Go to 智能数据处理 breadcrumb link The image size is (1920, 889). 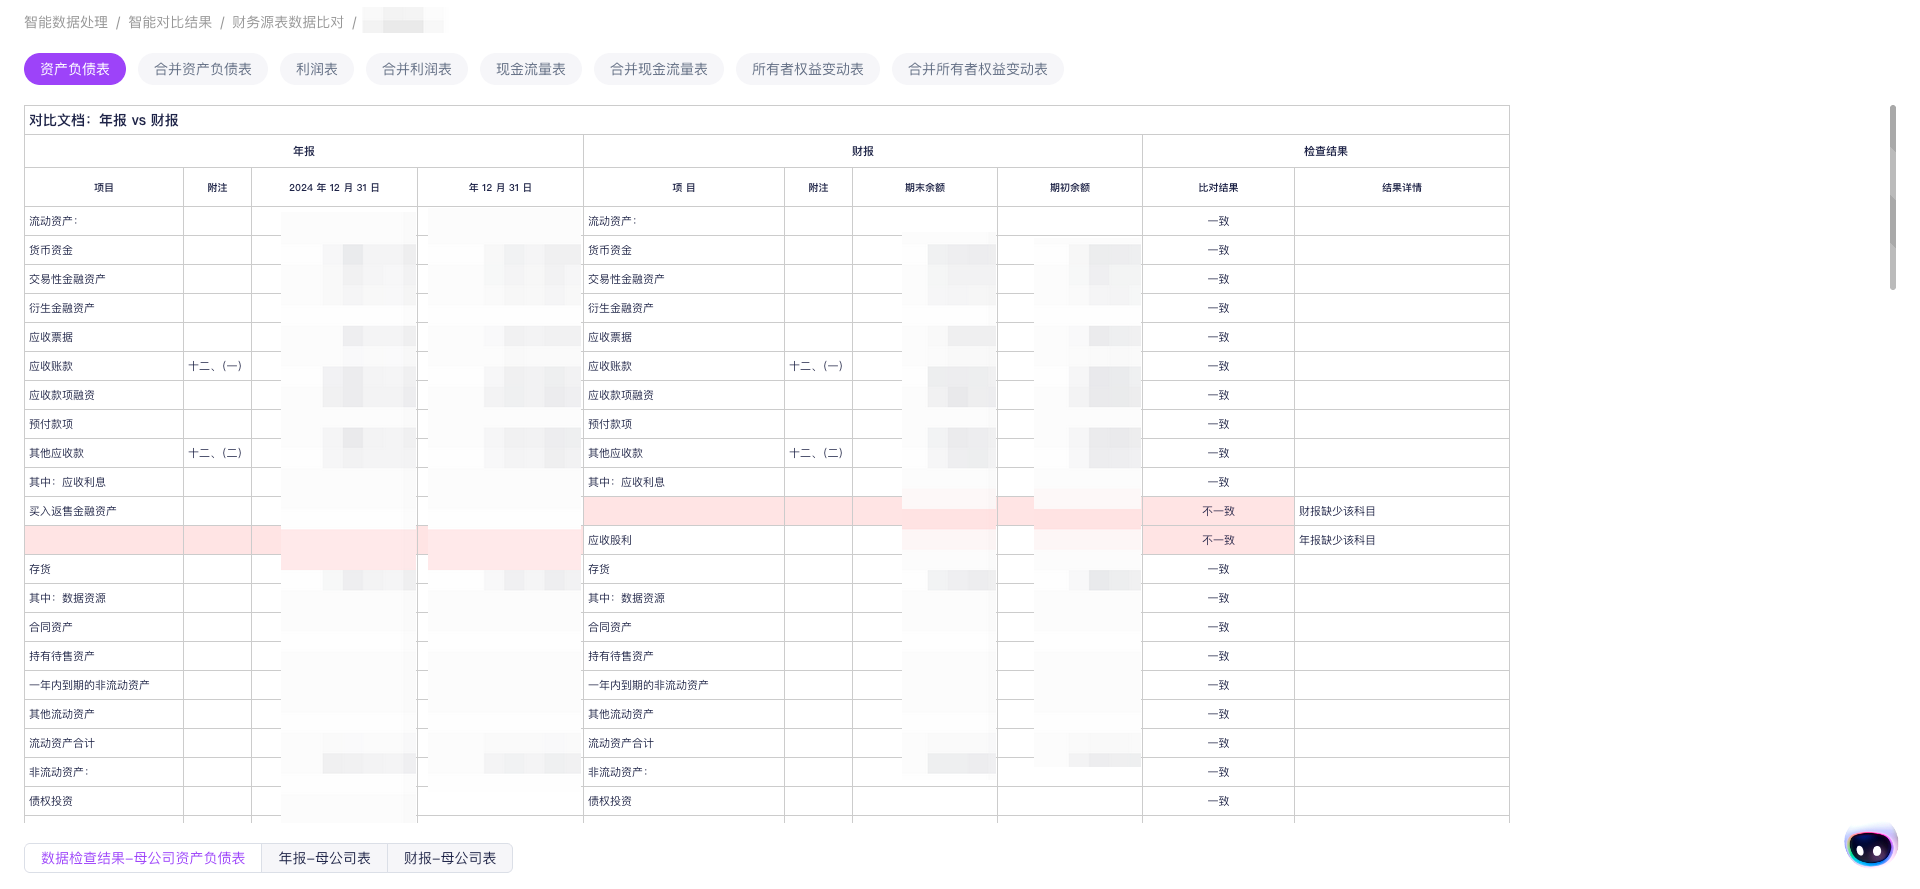click(x=66, y=22)
